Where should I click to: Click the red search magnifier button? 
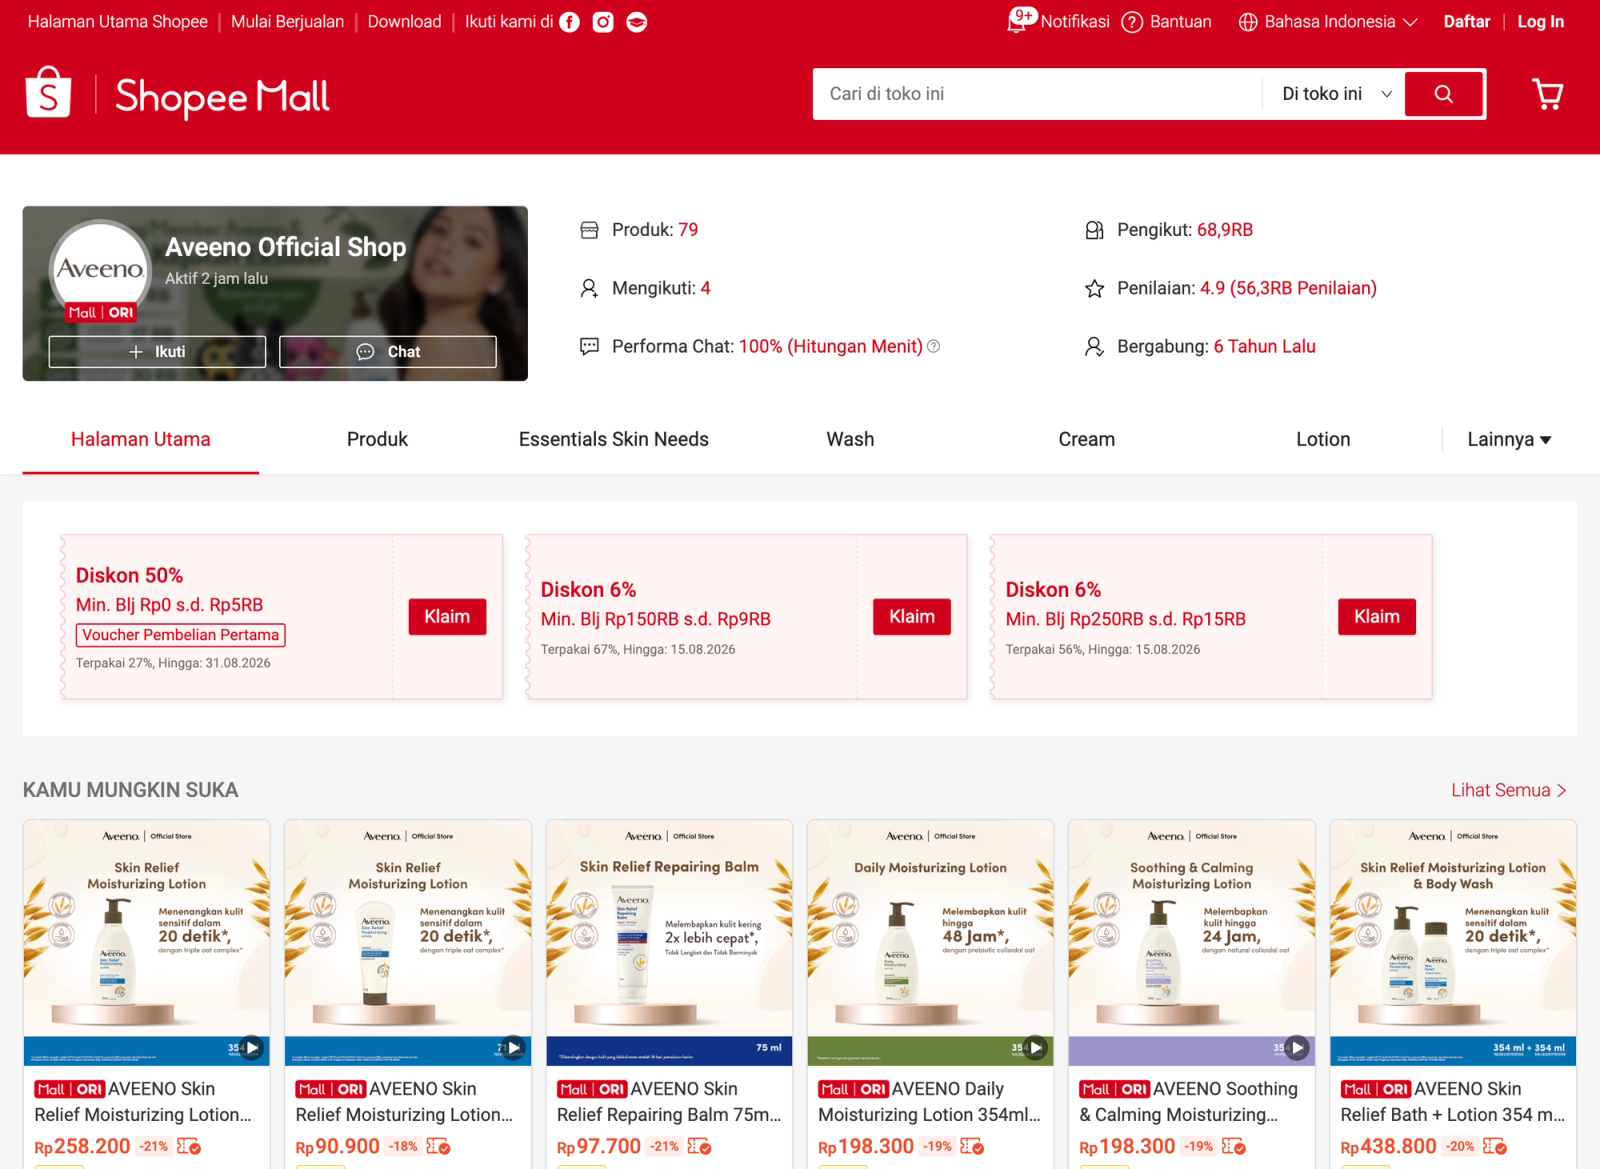[1443, 94]
